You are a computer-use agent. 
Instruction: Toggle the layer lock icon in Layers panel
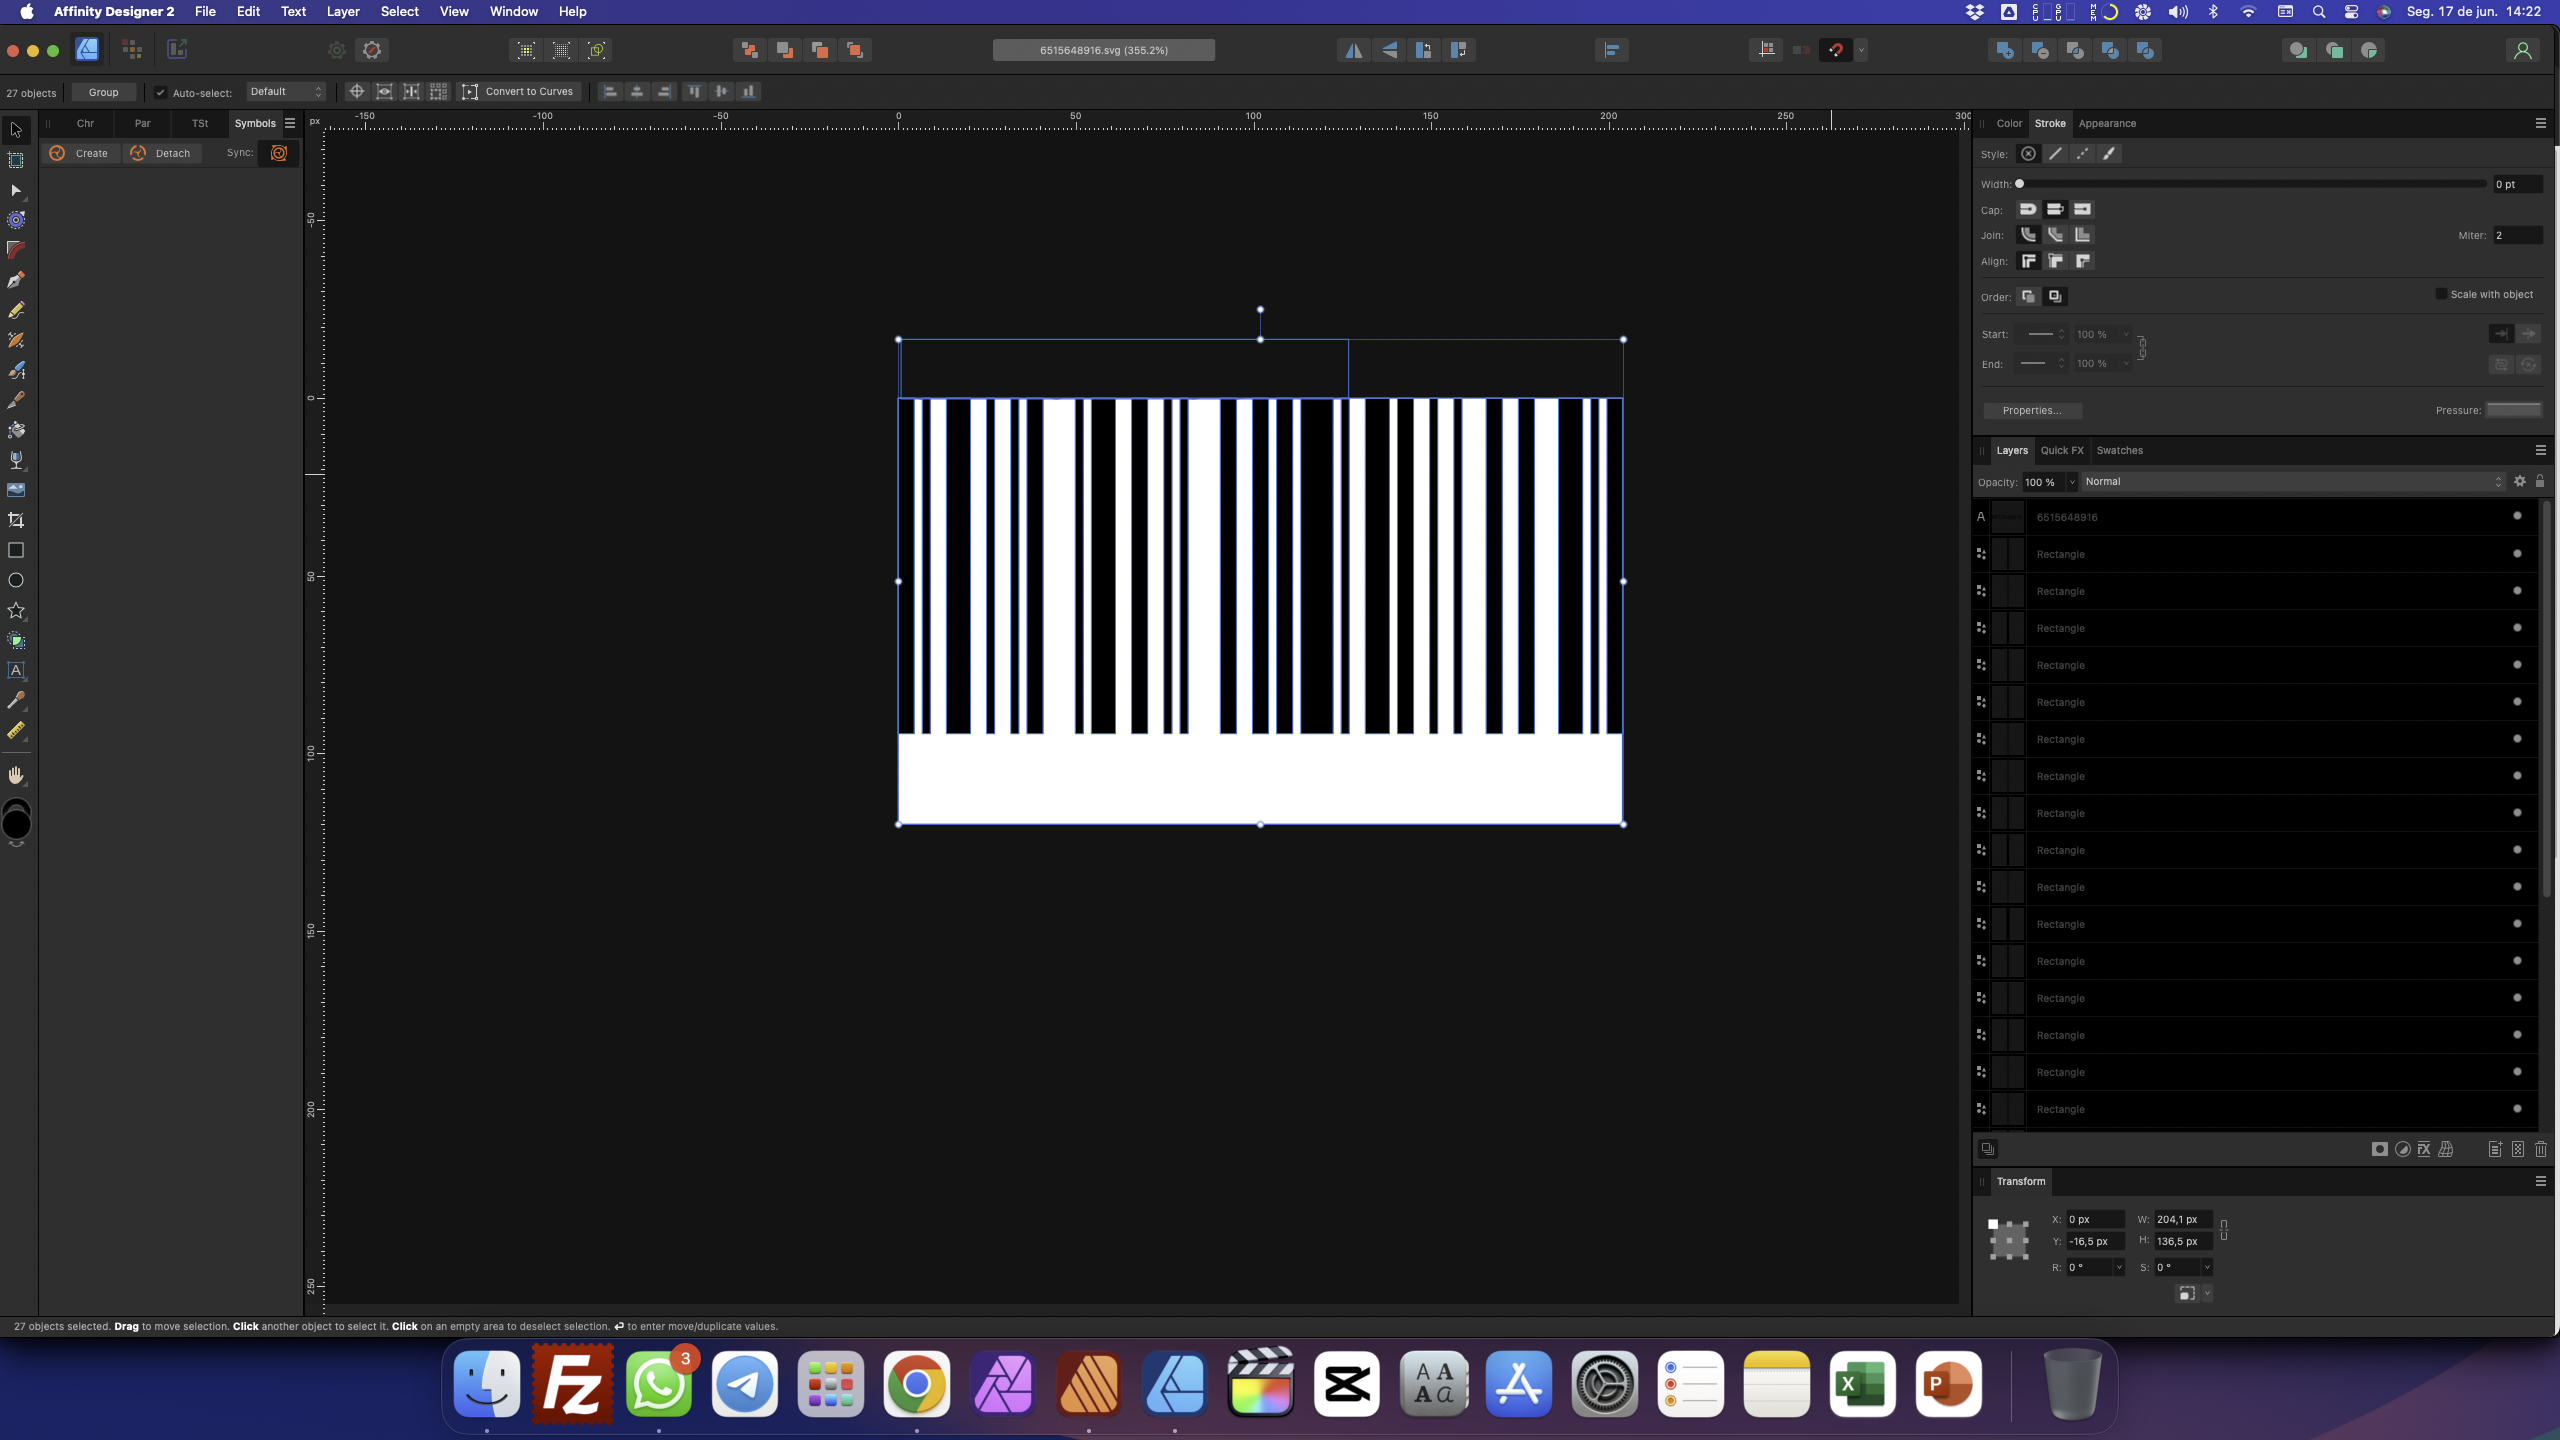2540,482
